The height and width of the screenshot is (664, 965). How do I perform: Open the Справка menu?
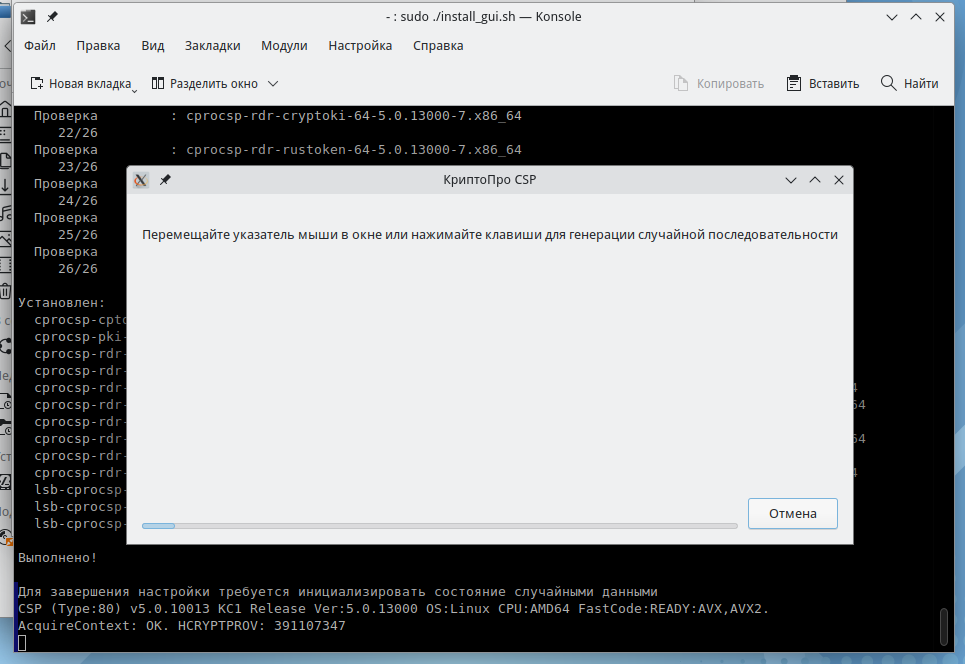(438, 46)
